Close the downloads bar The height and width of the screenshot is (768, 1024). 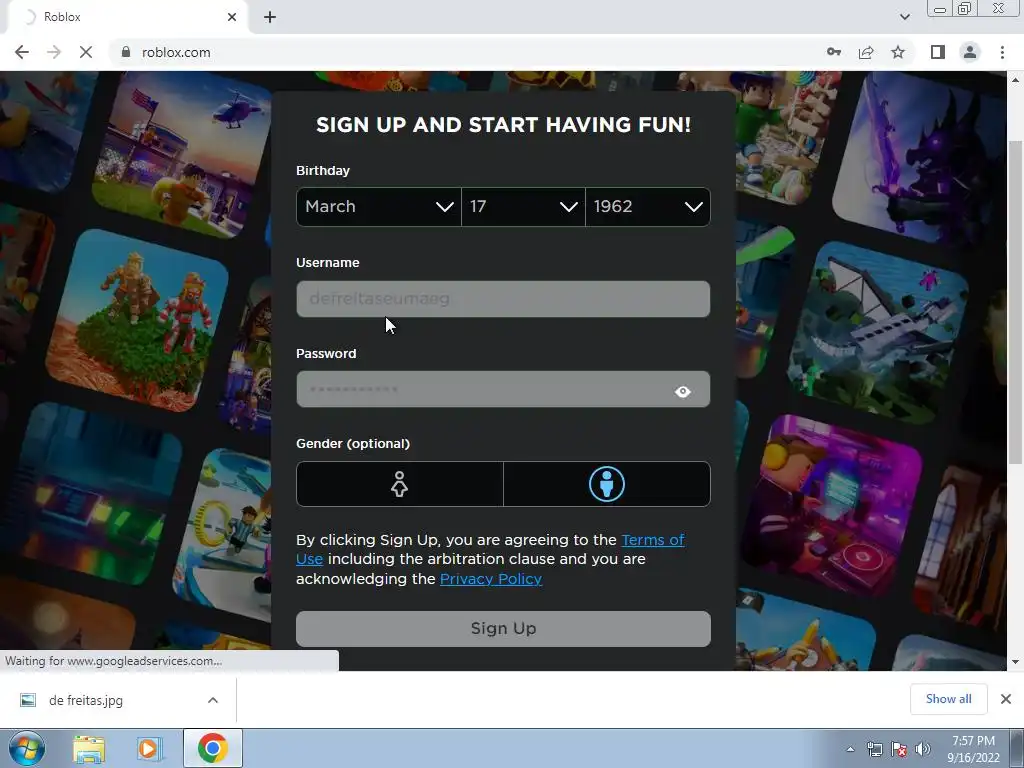coord(1006,699)
